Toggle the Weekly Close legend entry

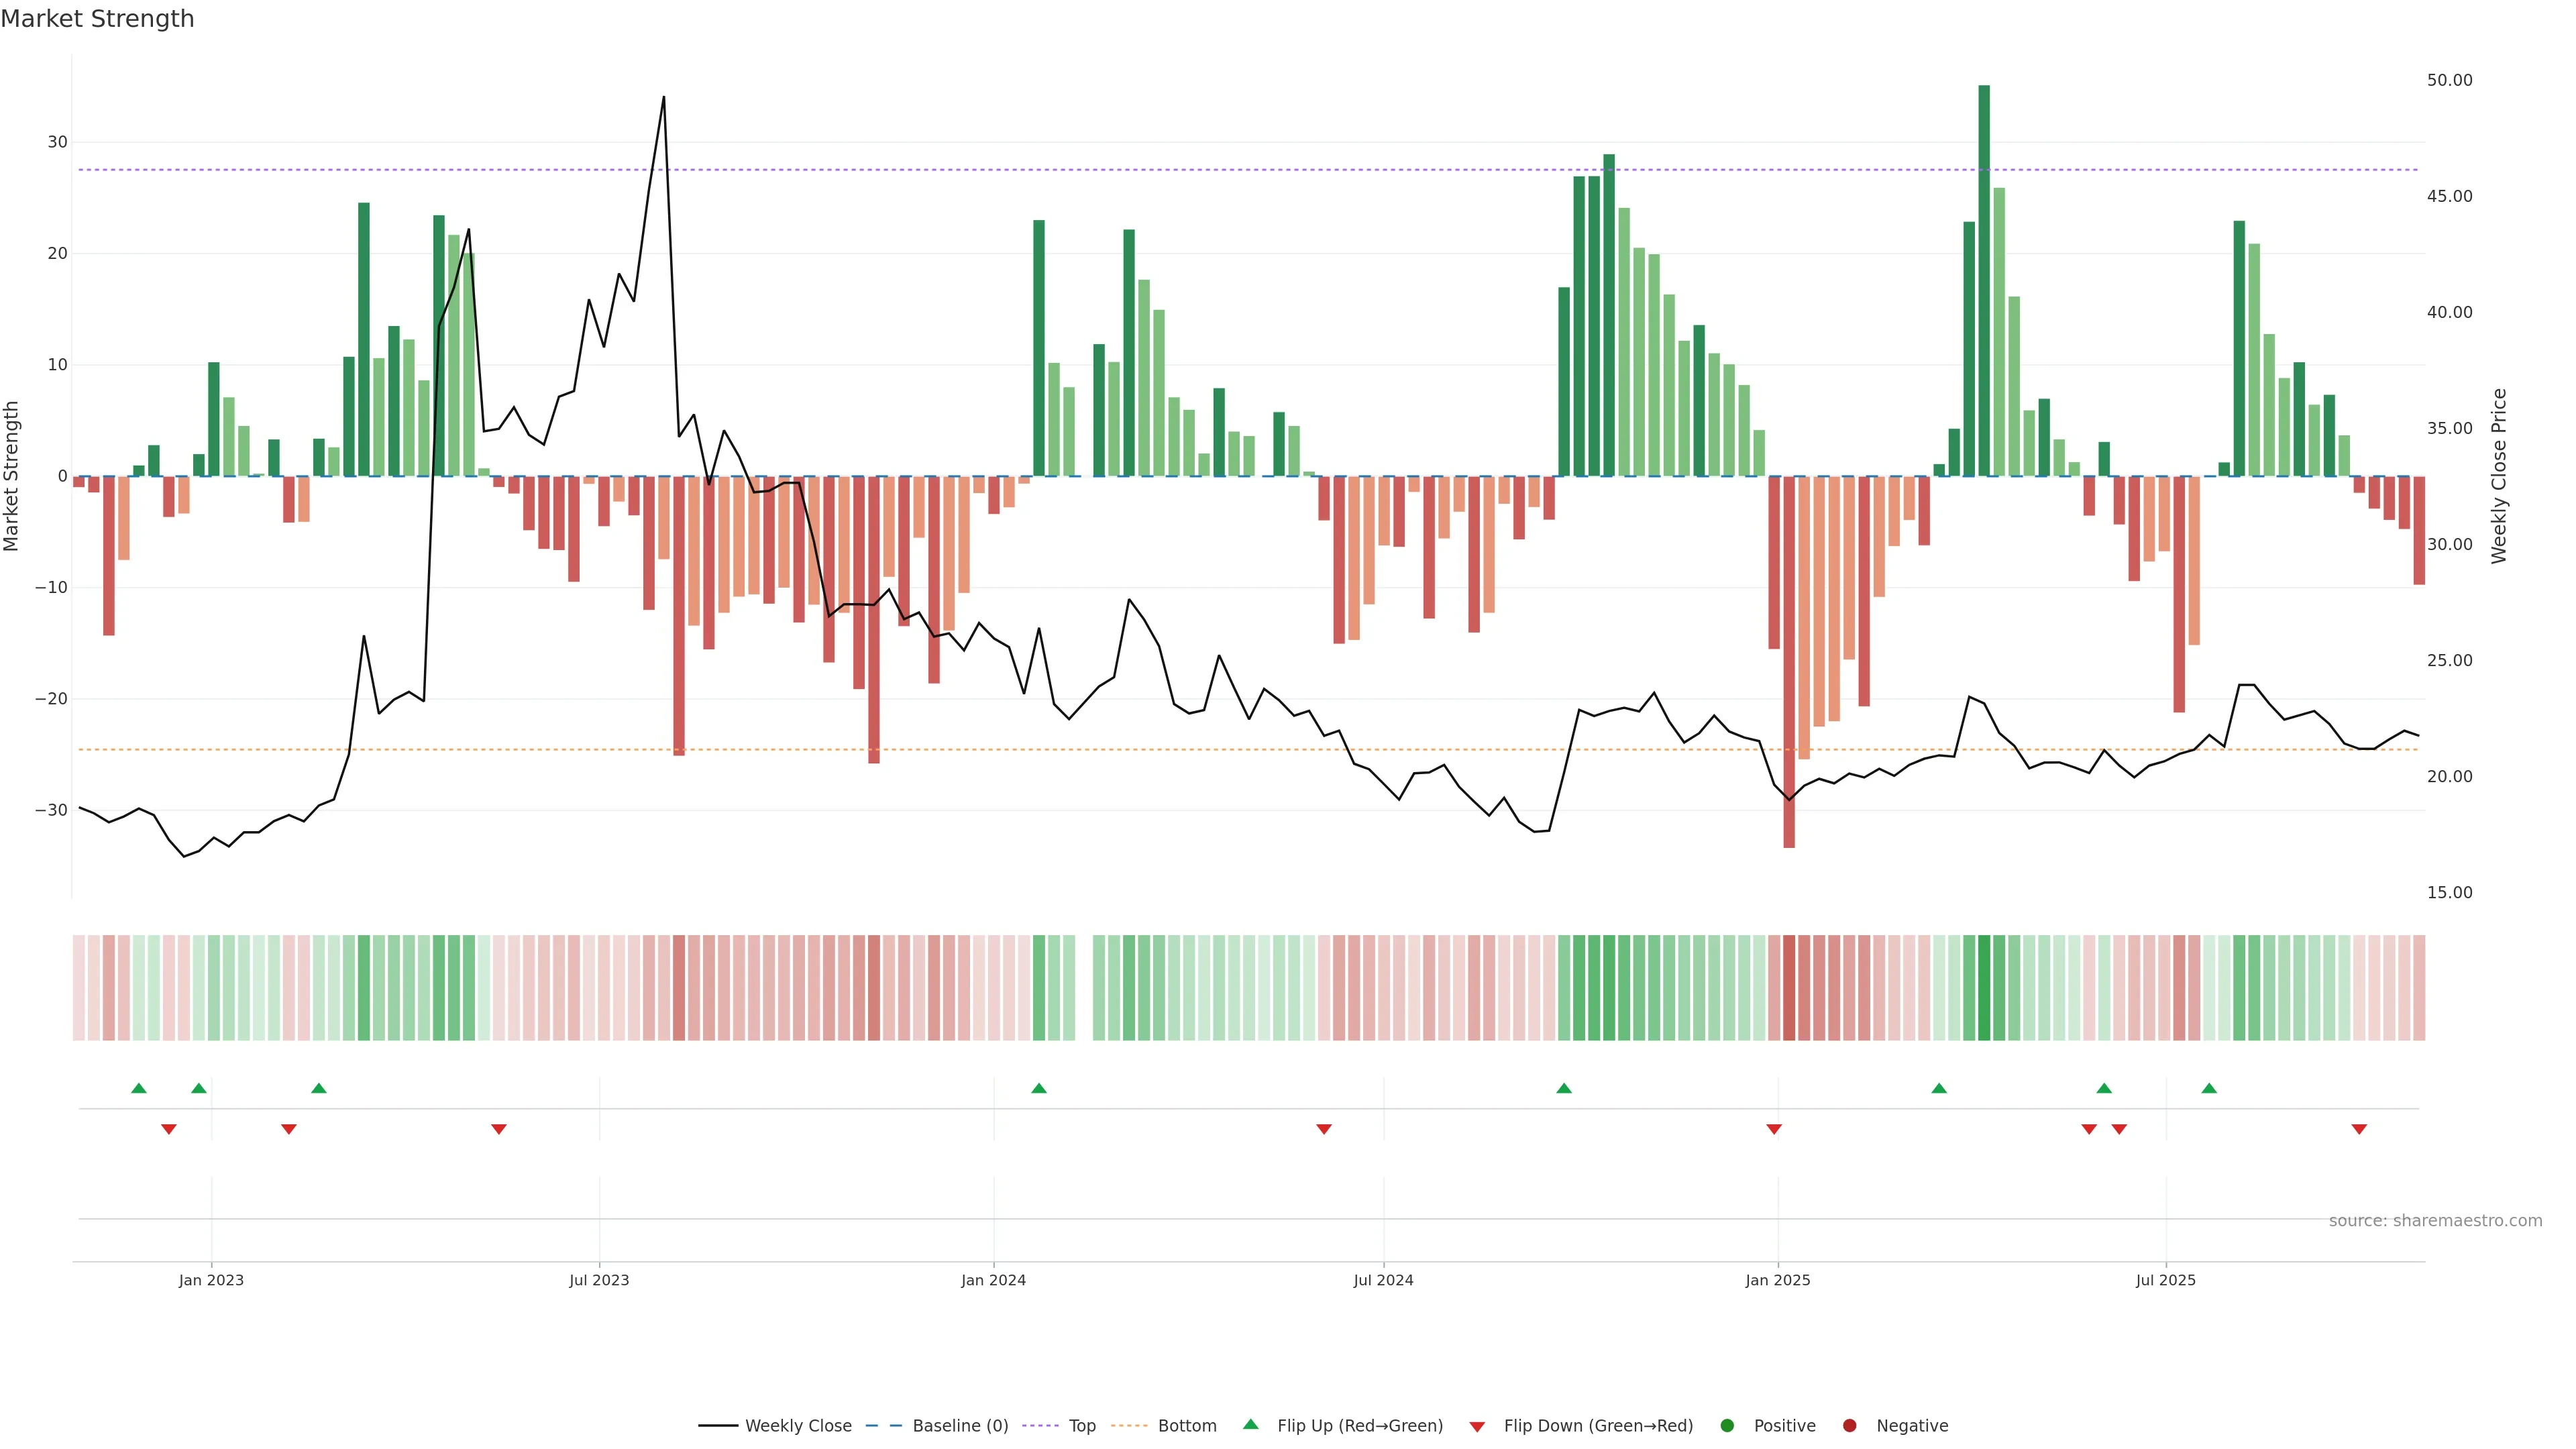tap(798, 1426)
